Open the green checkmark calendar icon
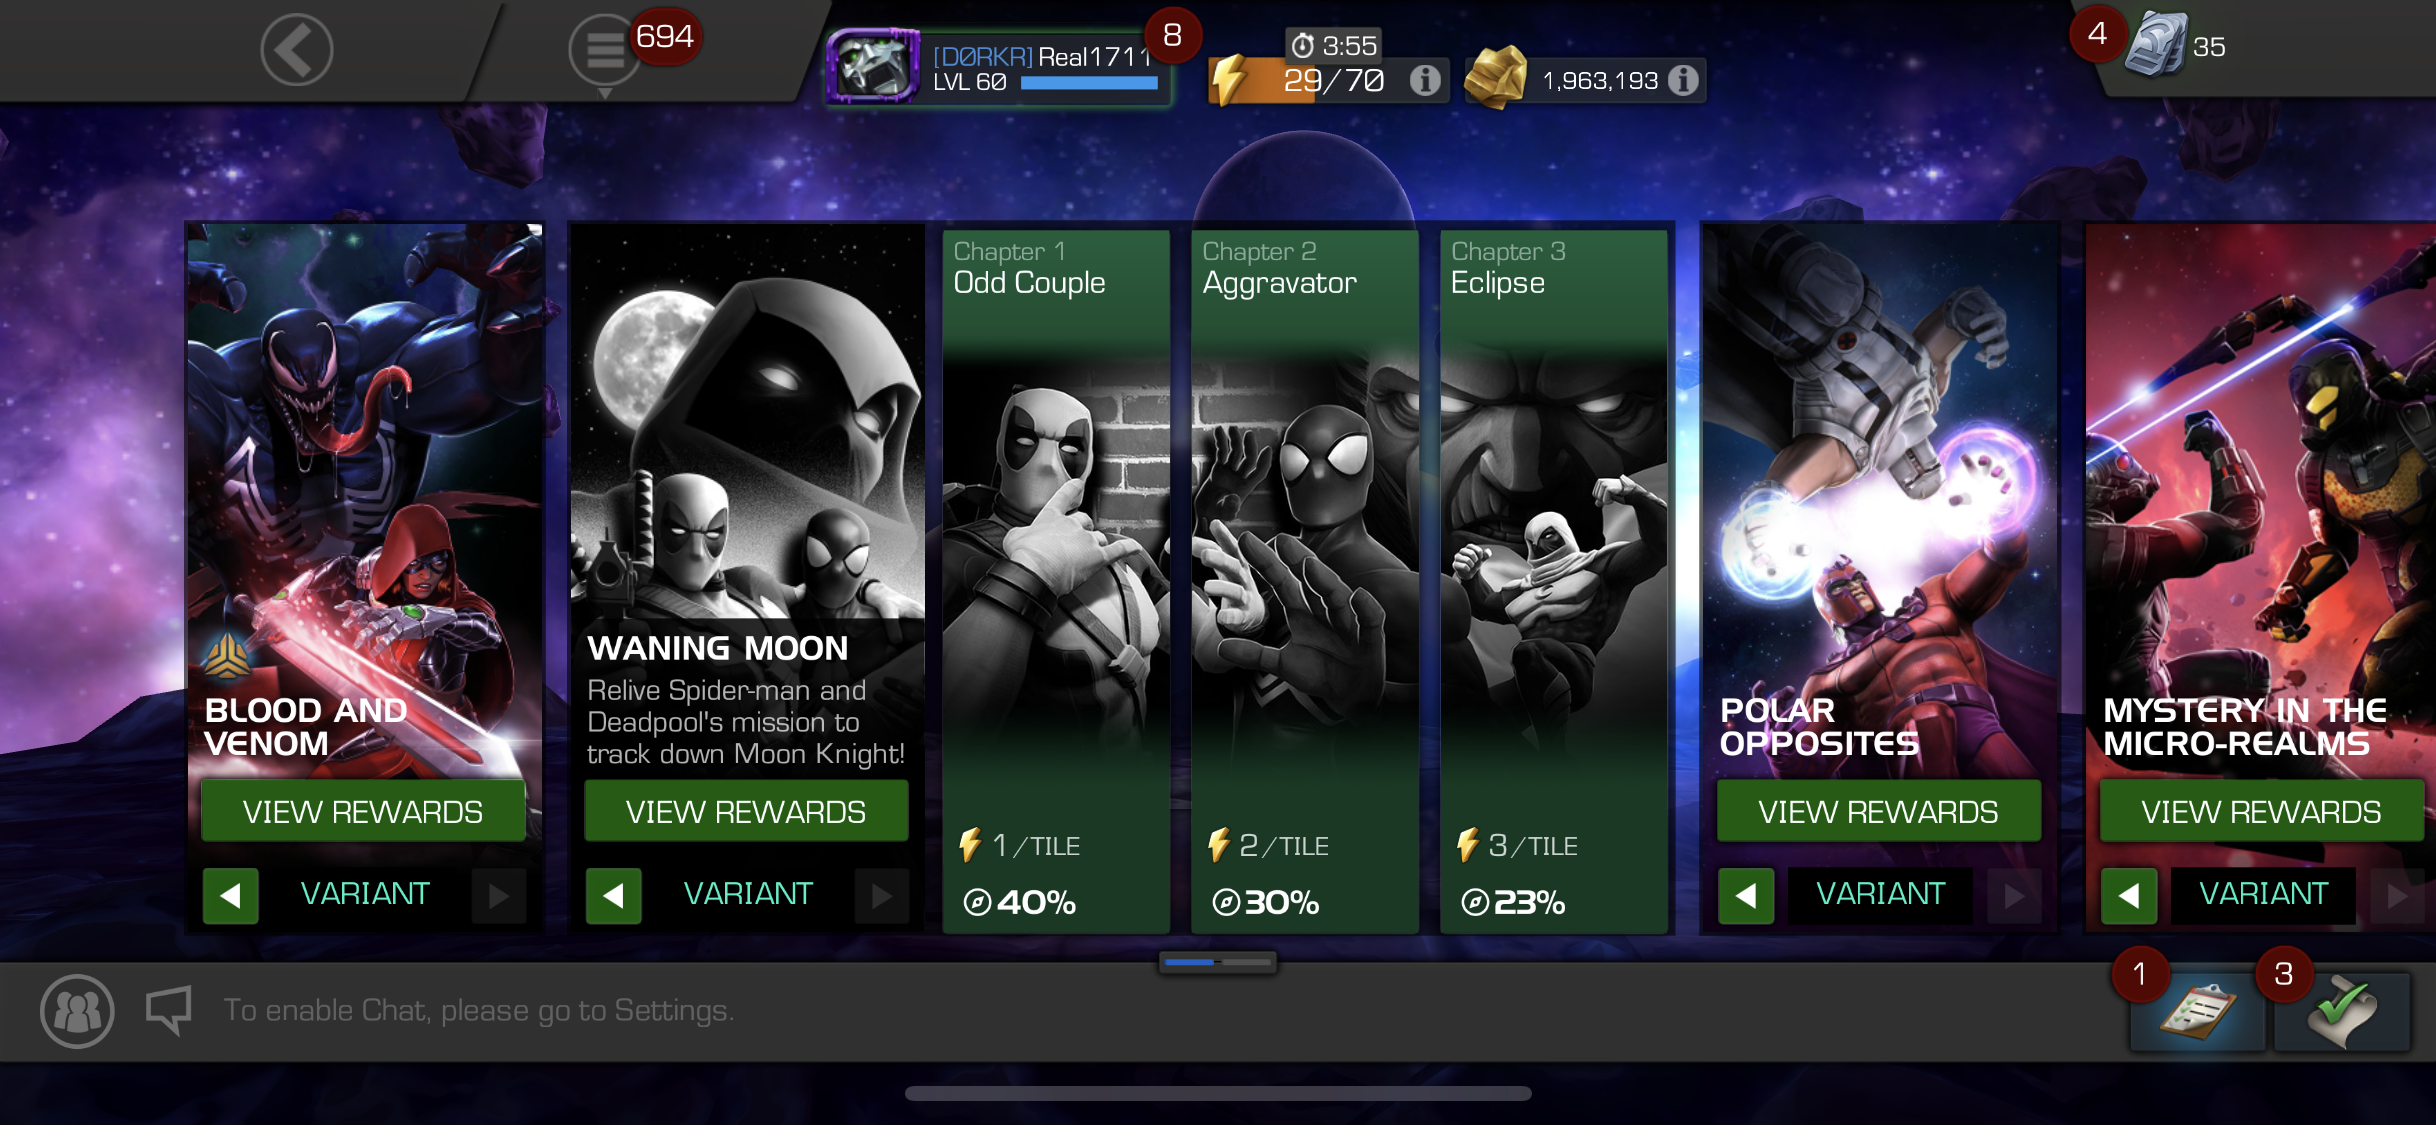Image resolution: width=2436 pixels, height=1125 pixels. [x=2342, y=1010]
